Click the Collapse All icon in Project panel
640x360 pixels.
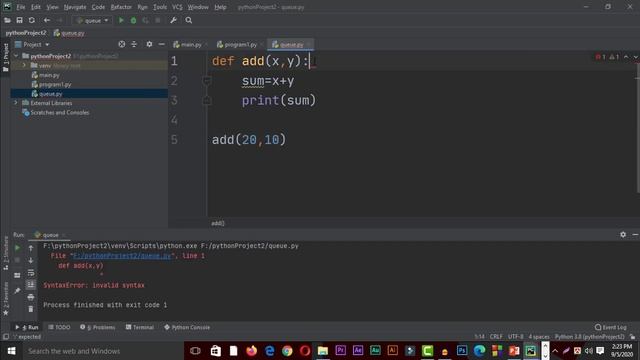[x=134, y=44]
